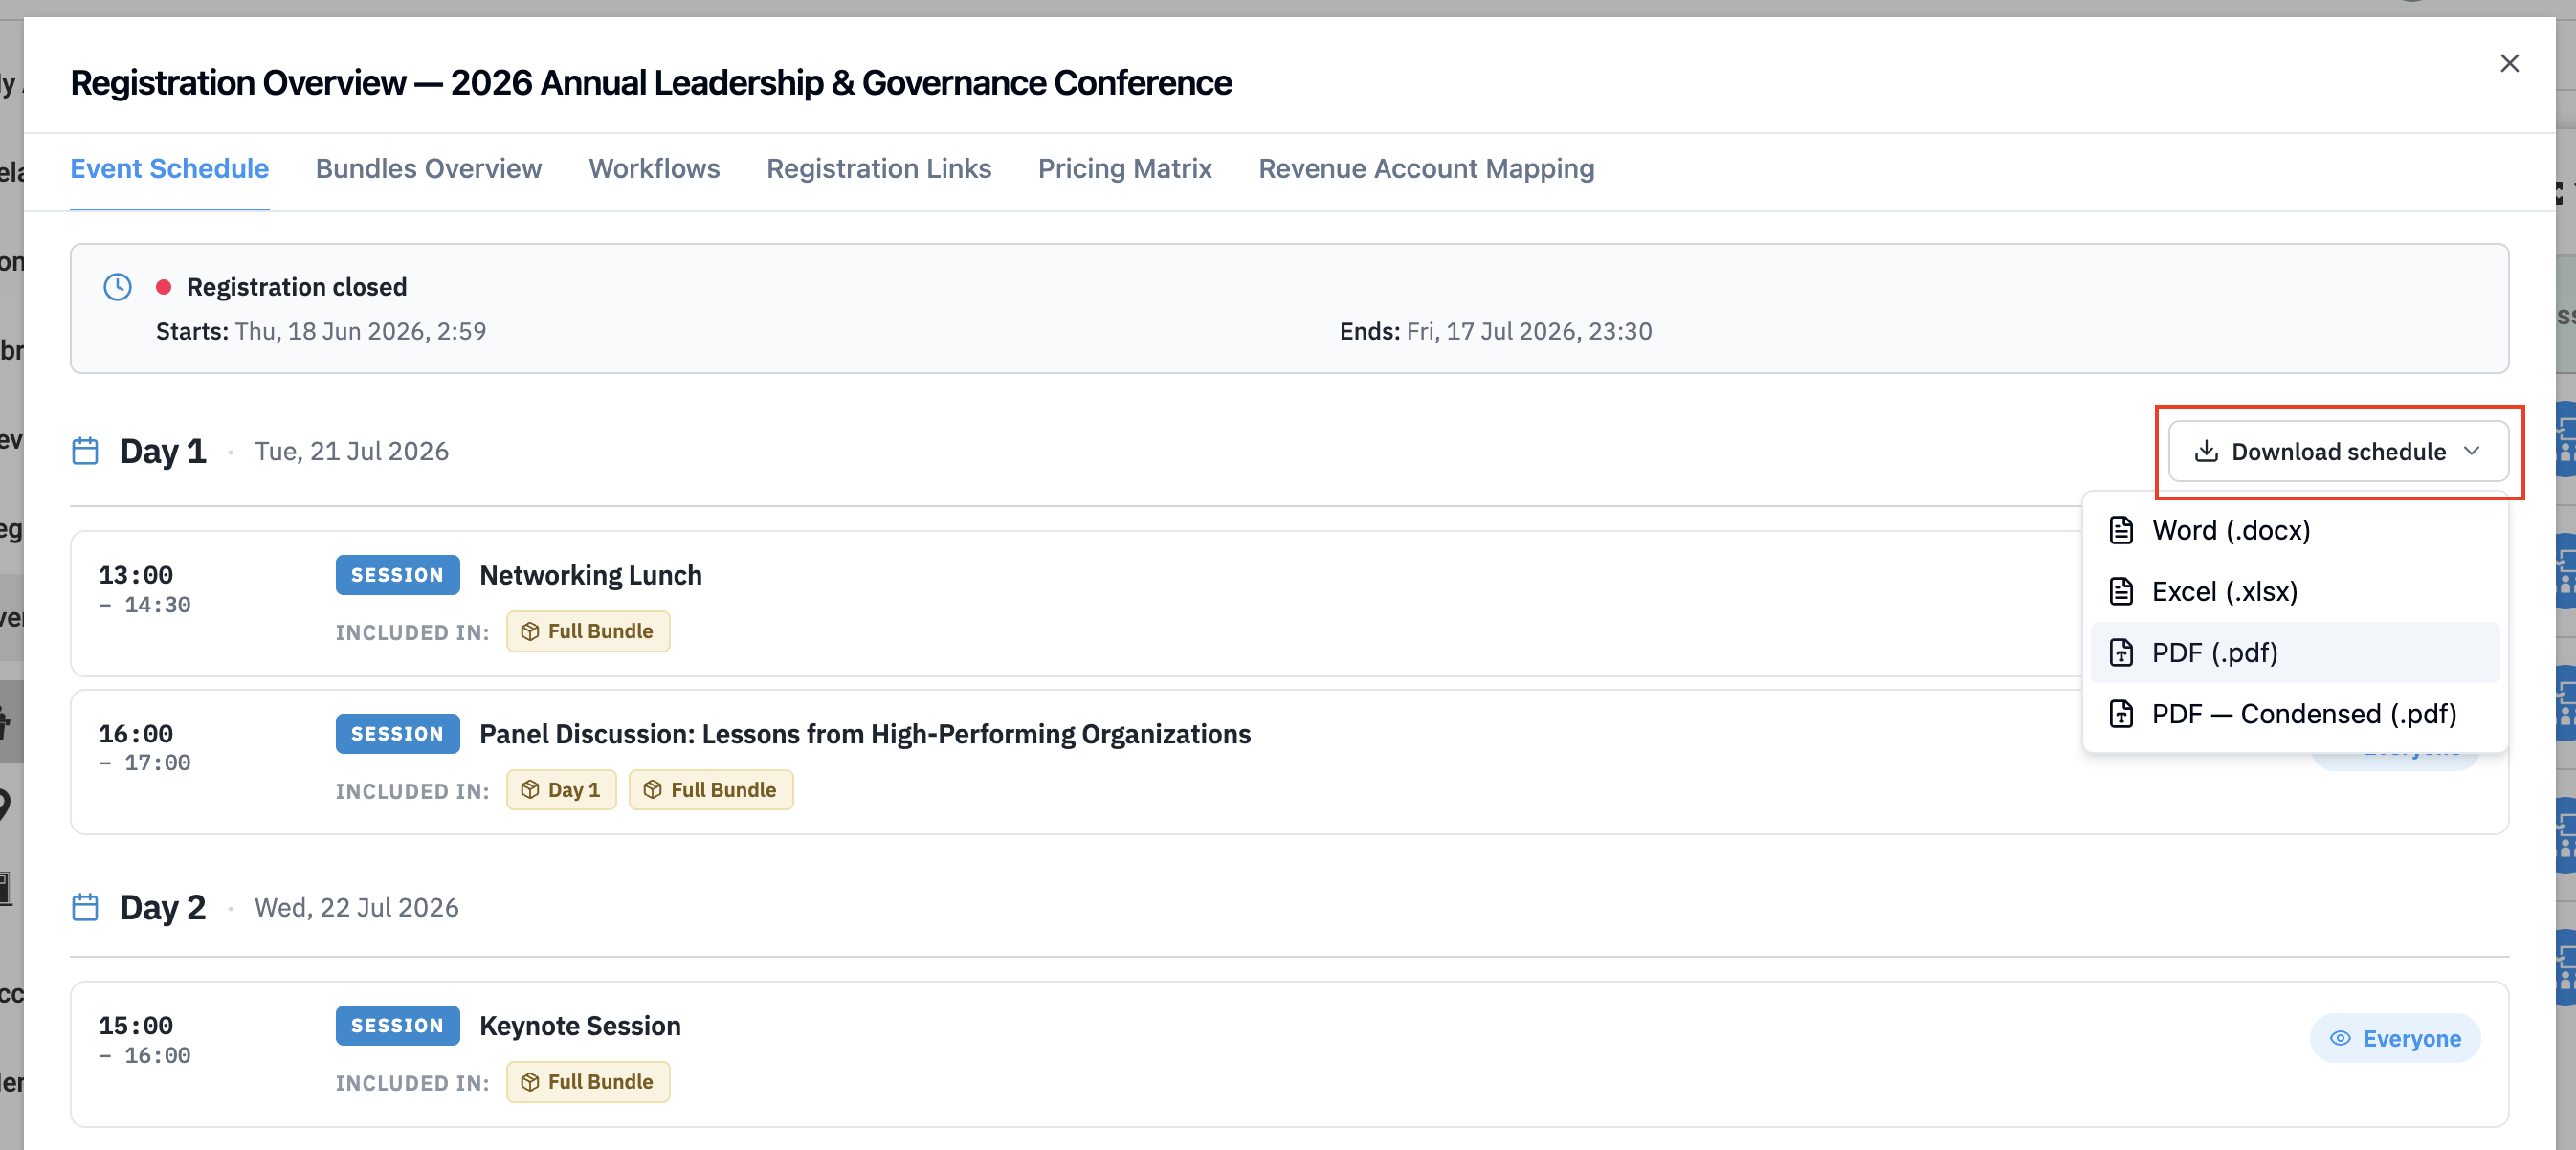Screen dimensions: 2576x1150
Task: Click the PDF Condensed file icon
Action: [x=2120, y=714]
